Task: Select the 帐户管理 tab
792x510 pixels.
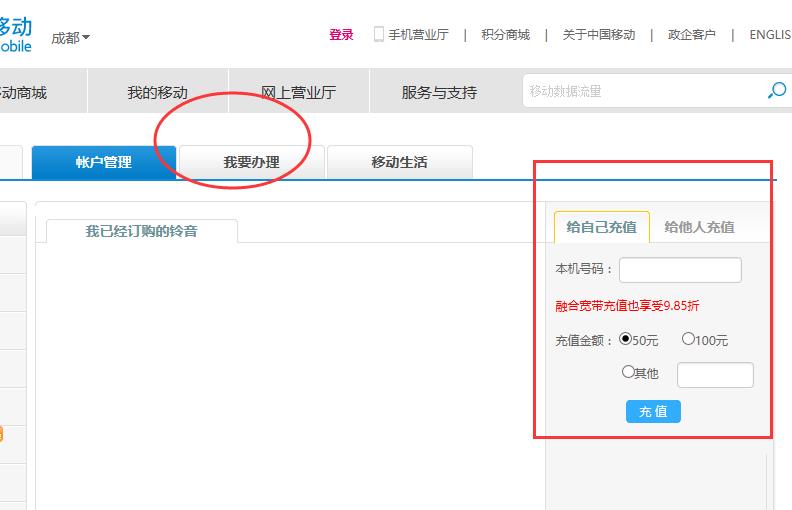Action: [x=104, y=162]
